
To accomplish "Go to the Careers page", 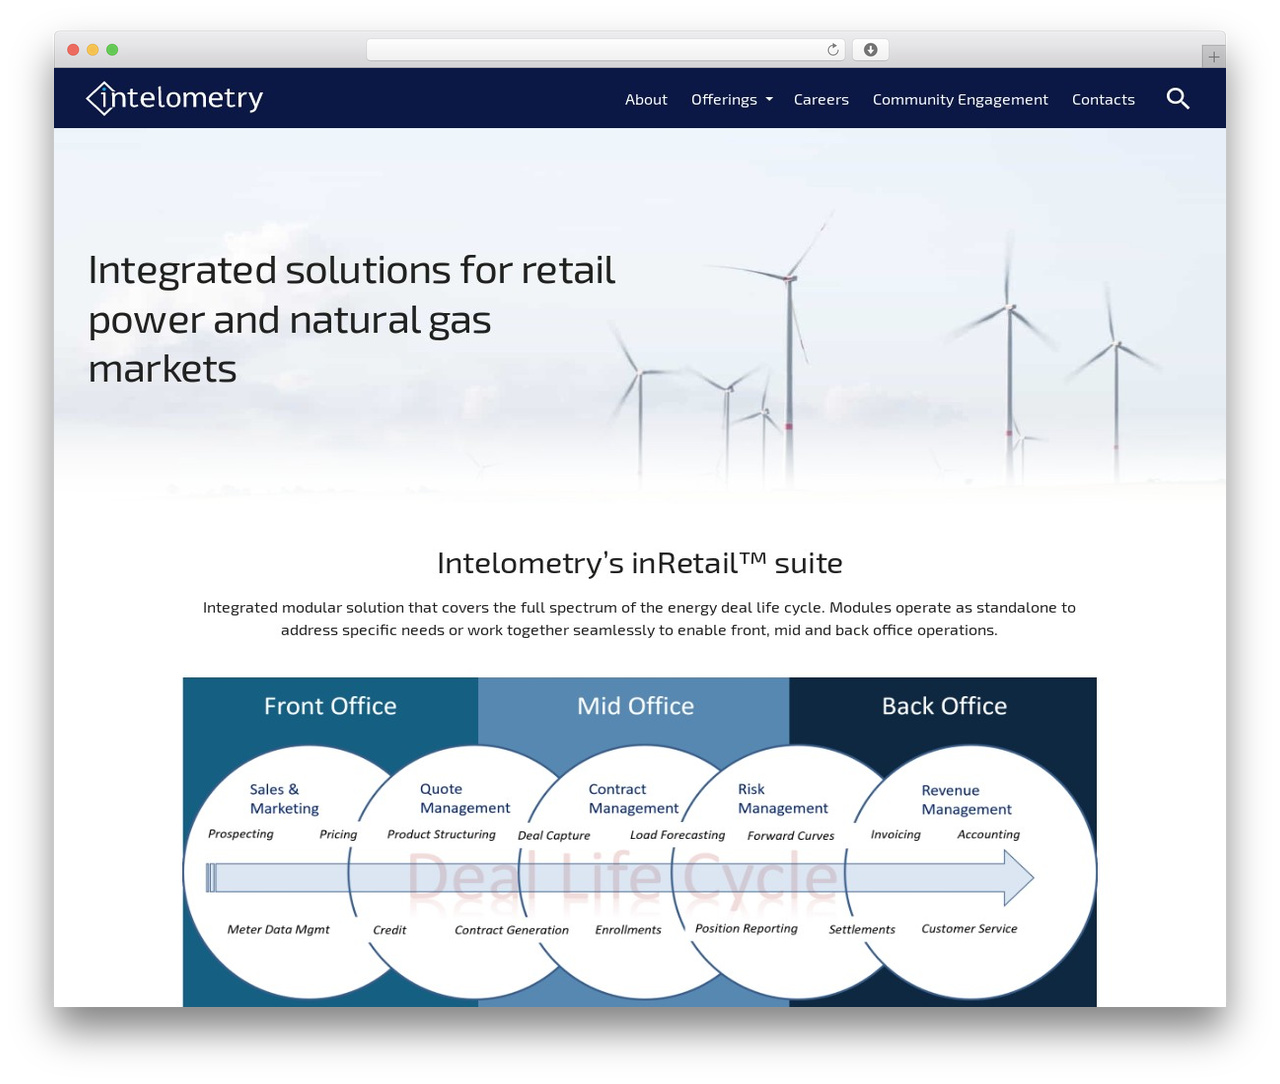I will tap(821, 99).
